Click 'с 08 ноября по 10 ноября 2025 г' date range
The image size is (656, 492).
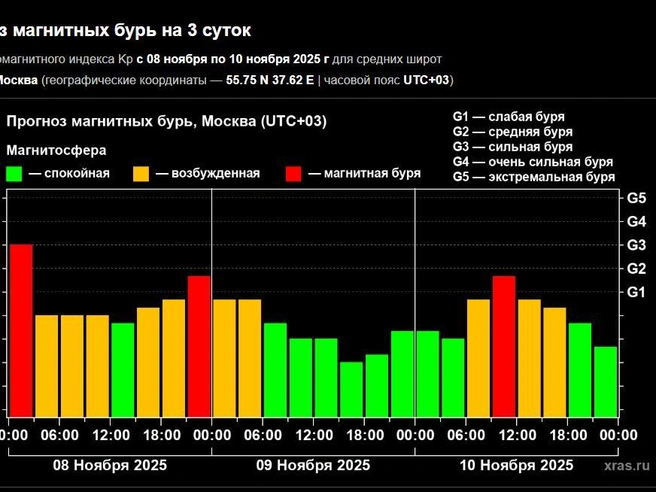tap(233, 59)
